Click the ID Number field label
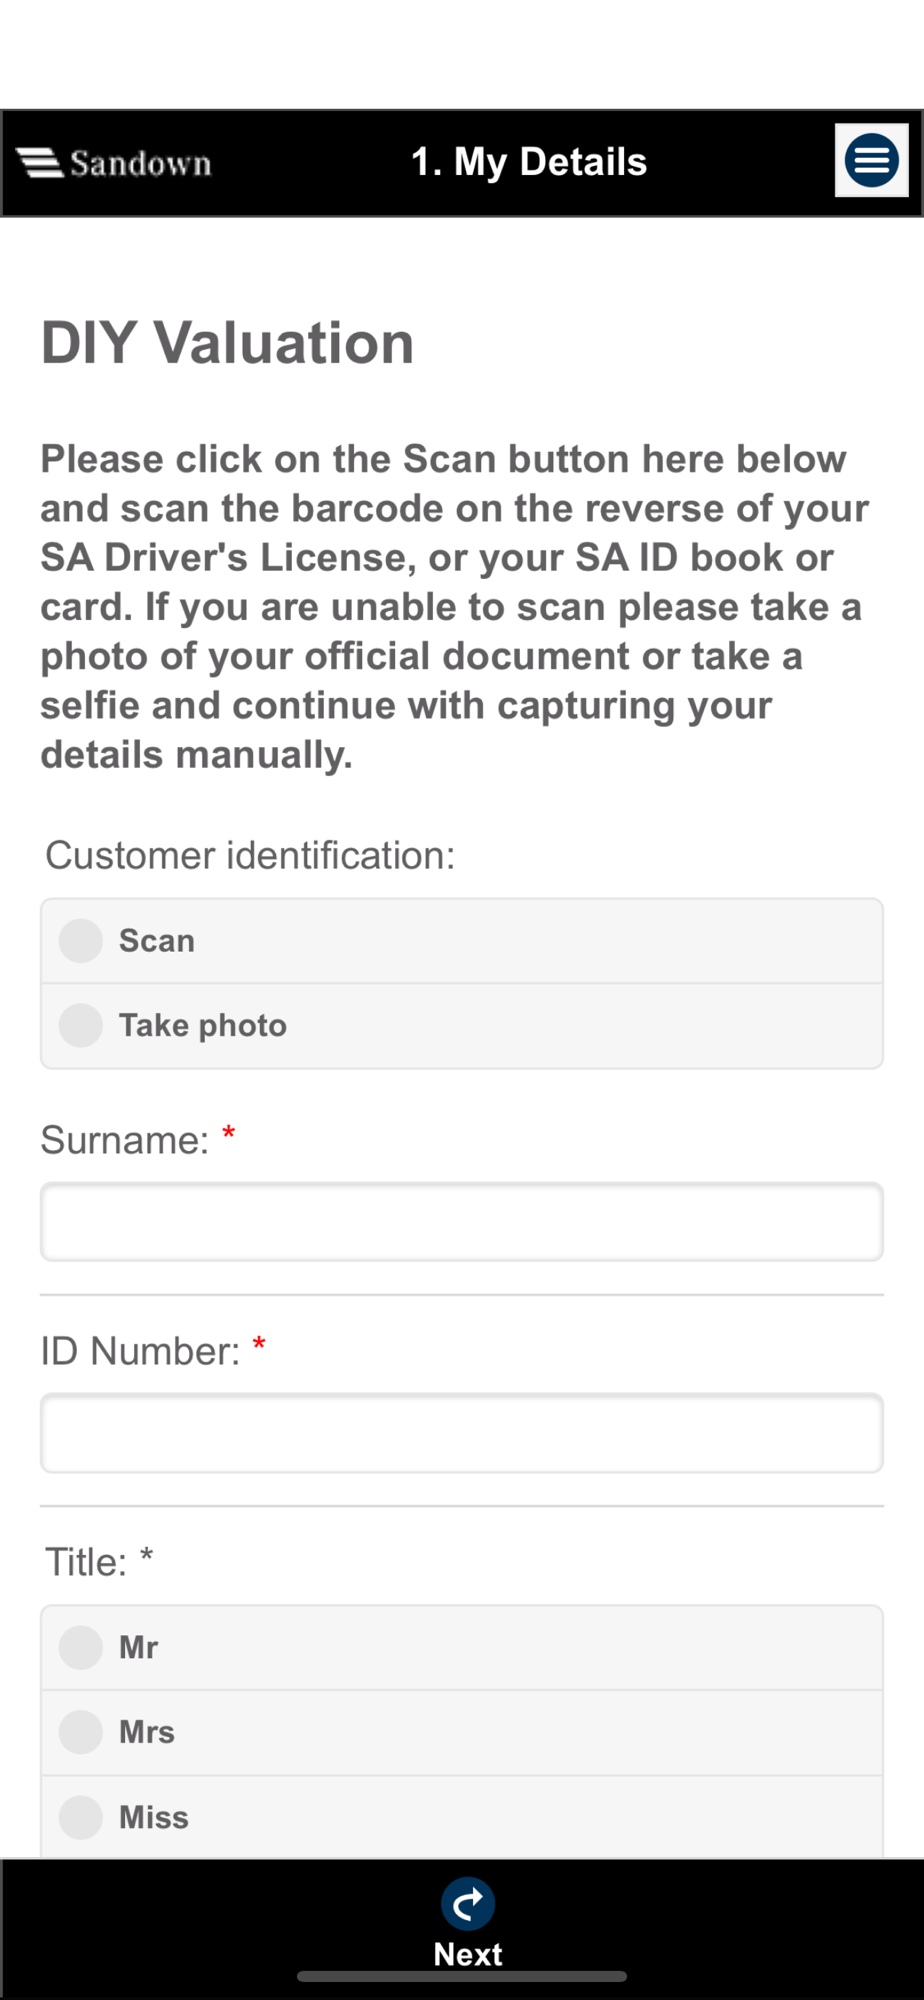Screen dimensions: 924x2000 (x=140, y=1351)
